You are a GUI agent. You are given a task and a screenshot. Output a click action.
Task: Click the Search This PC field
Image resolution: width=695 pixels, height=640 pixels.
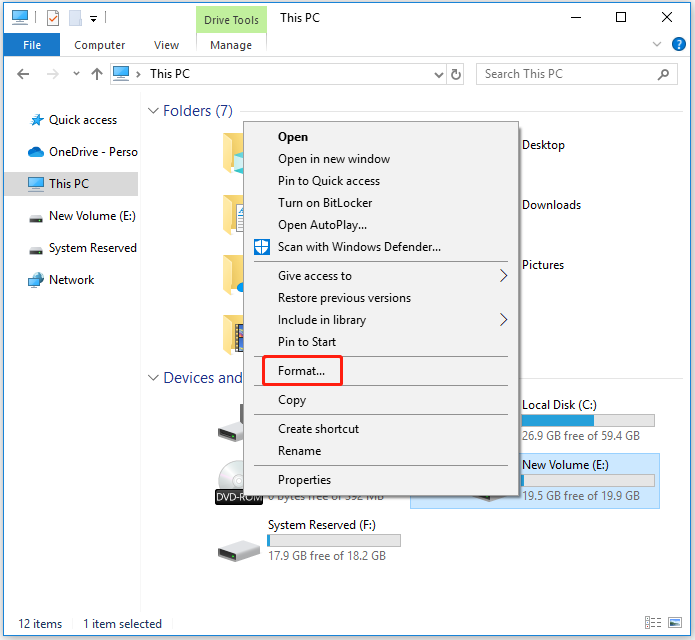tap(576, 74)
